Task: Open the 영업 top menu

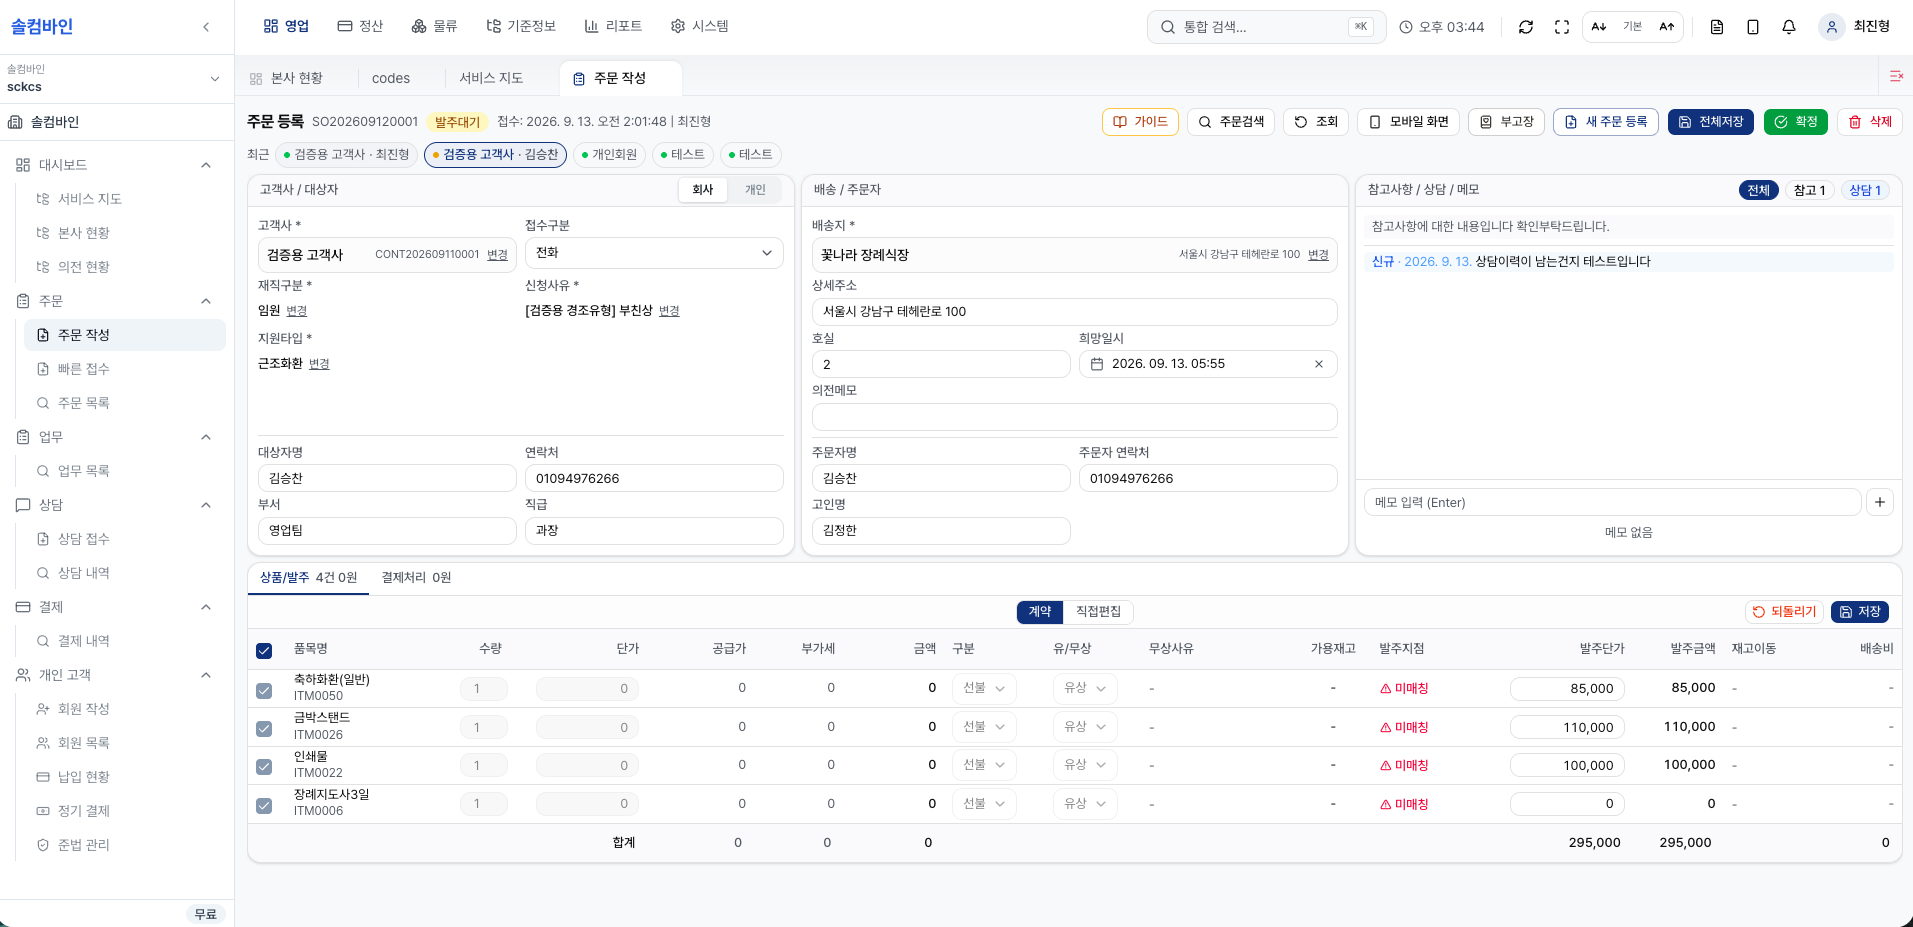Action: 286,26
